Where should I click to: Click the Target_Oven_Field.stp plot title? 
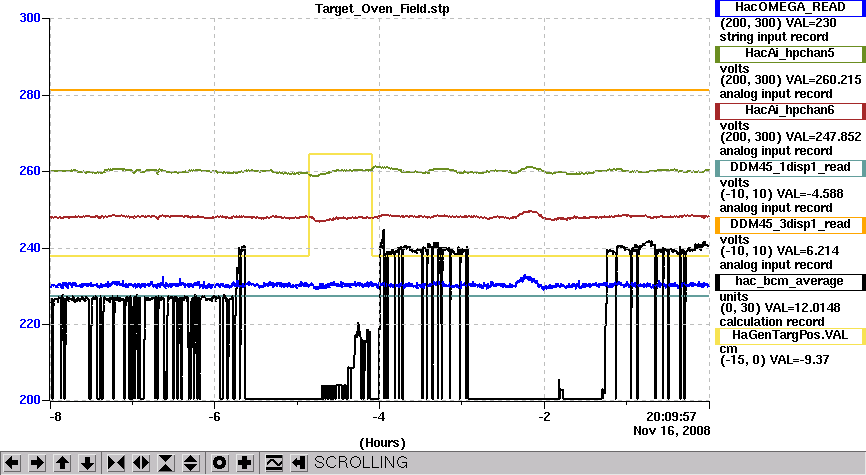click(382, 9)
